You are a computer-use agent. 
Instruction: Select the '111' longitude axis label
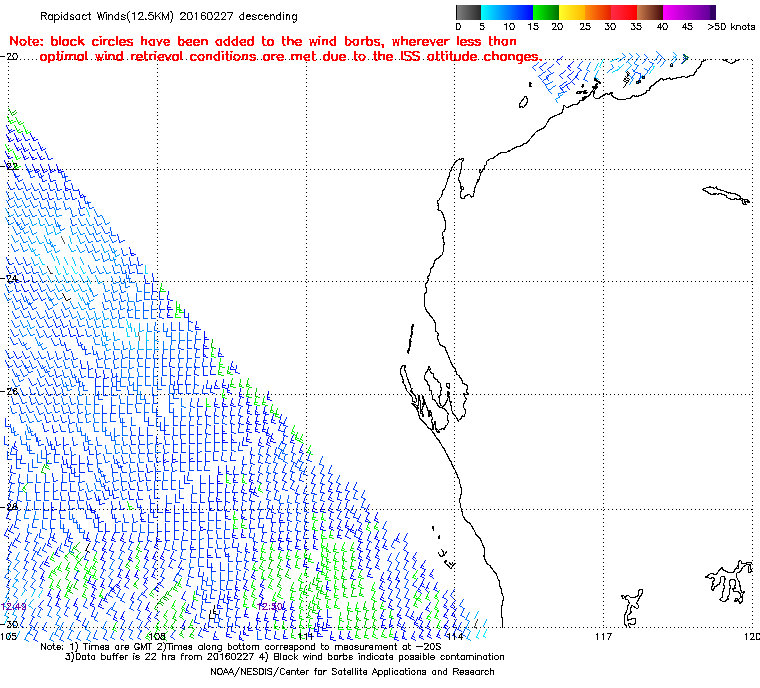[x=305, y=636]
